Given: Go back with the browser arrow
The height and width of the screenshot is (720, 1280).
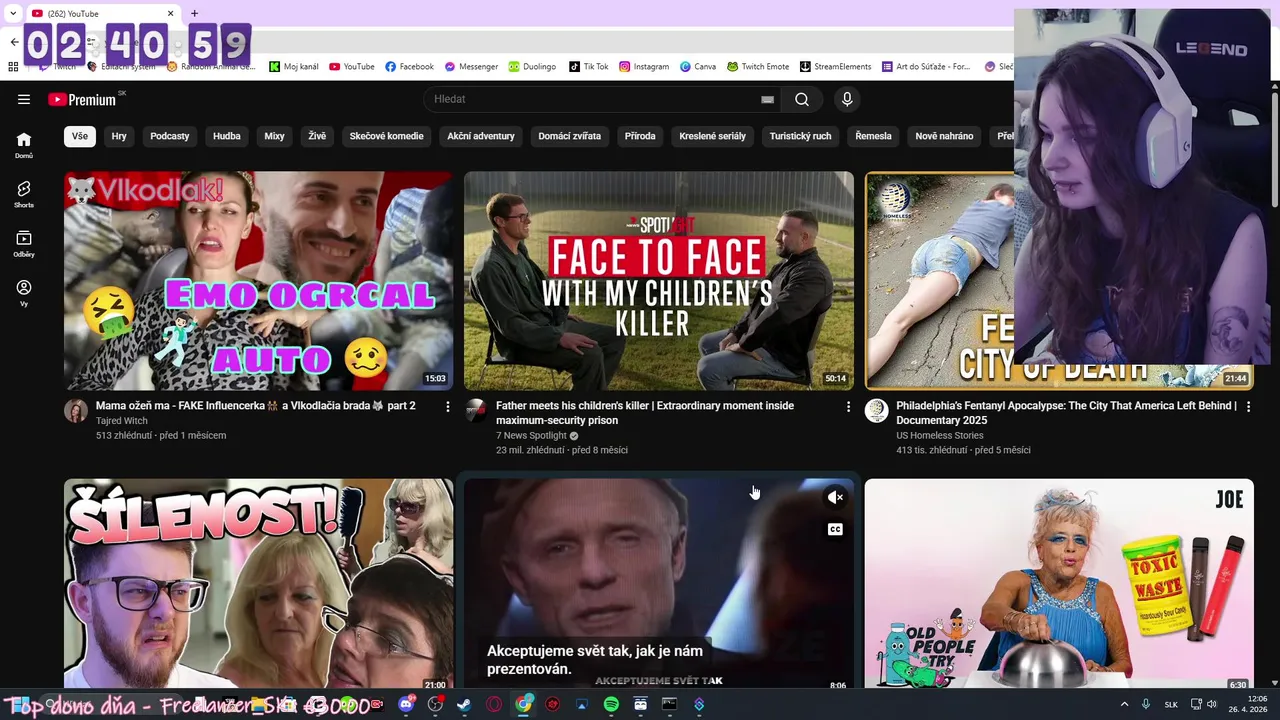Looking at the screenshot, I should [14, 42].
